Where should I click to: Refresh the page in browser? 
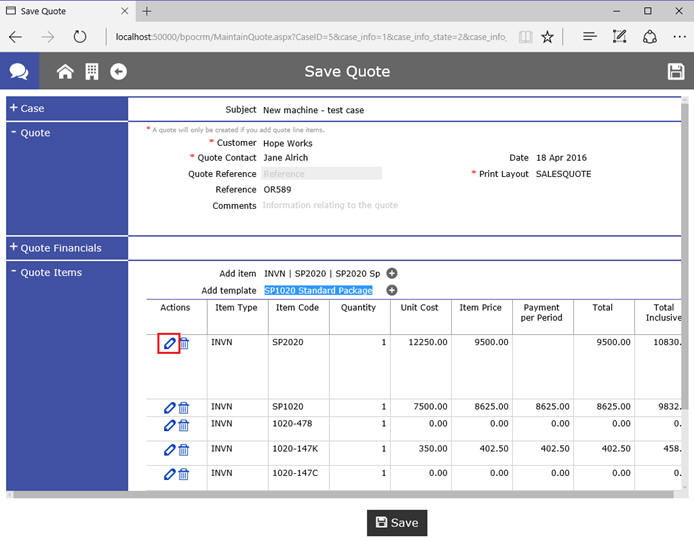79,37
